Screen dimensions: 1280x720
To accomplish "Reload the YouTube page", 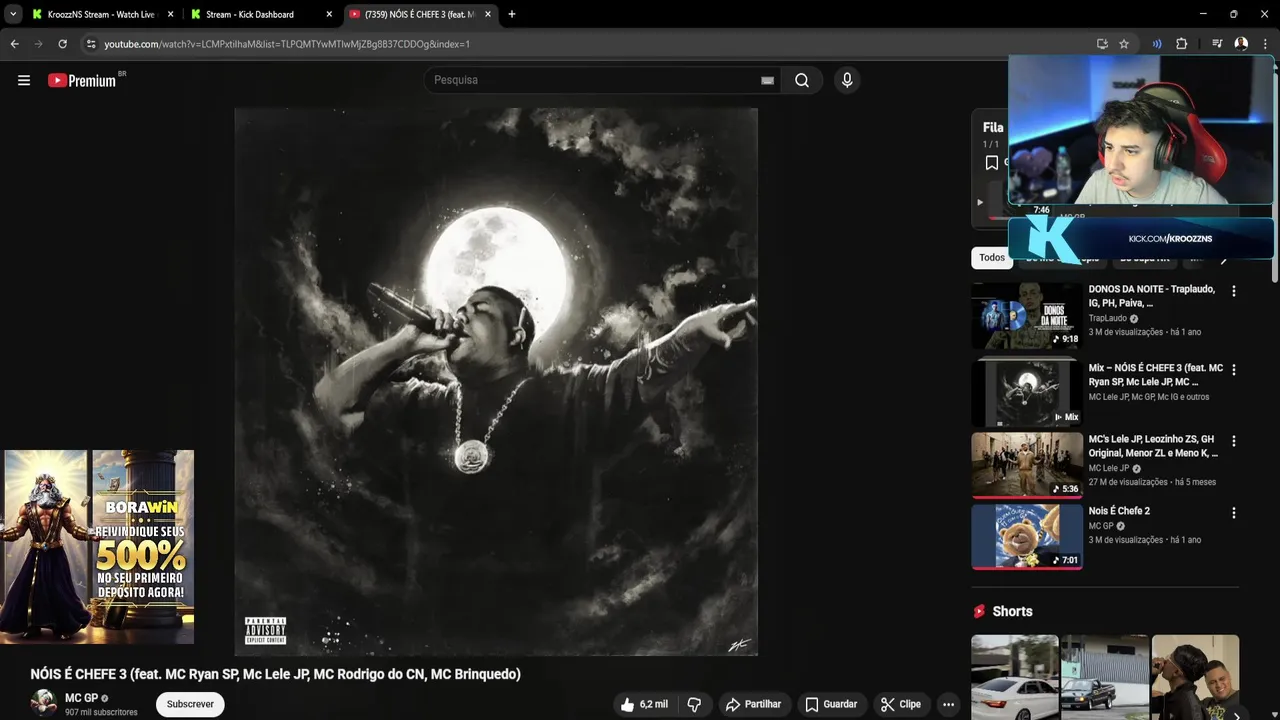I will [x=62, y=44].
